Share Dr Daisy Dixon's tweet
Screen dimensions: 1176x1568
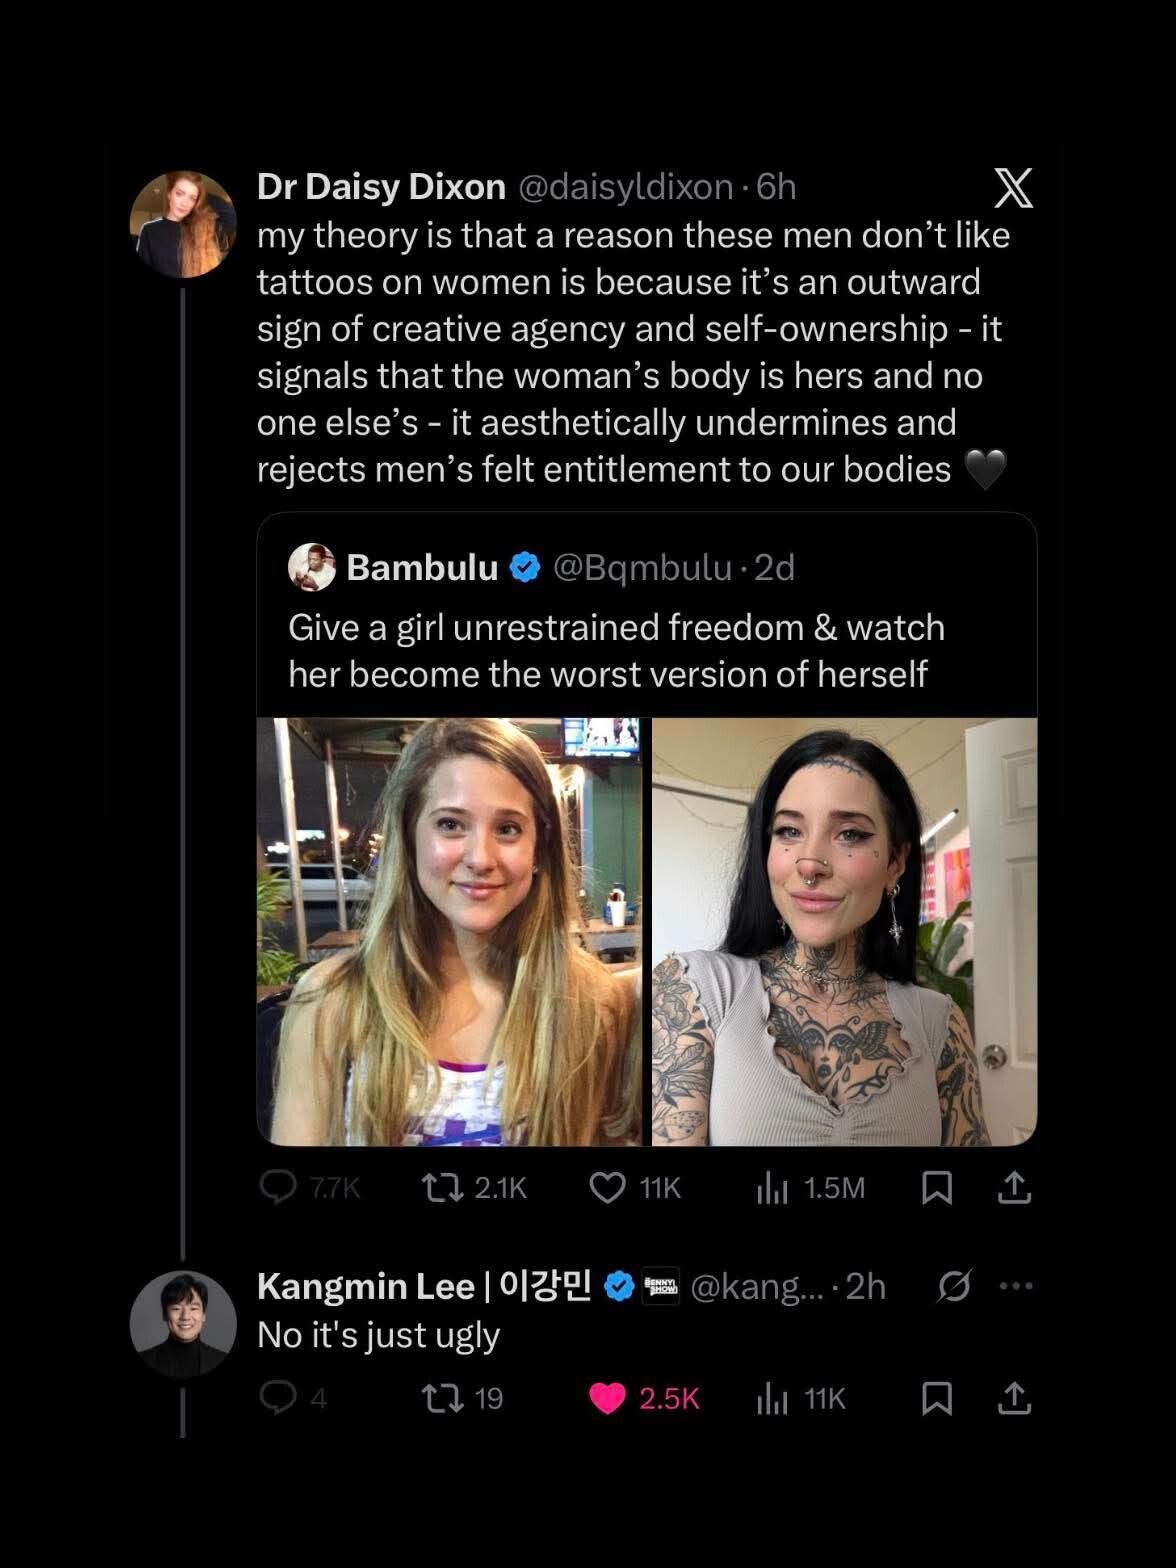[x=1014, y=1187]
